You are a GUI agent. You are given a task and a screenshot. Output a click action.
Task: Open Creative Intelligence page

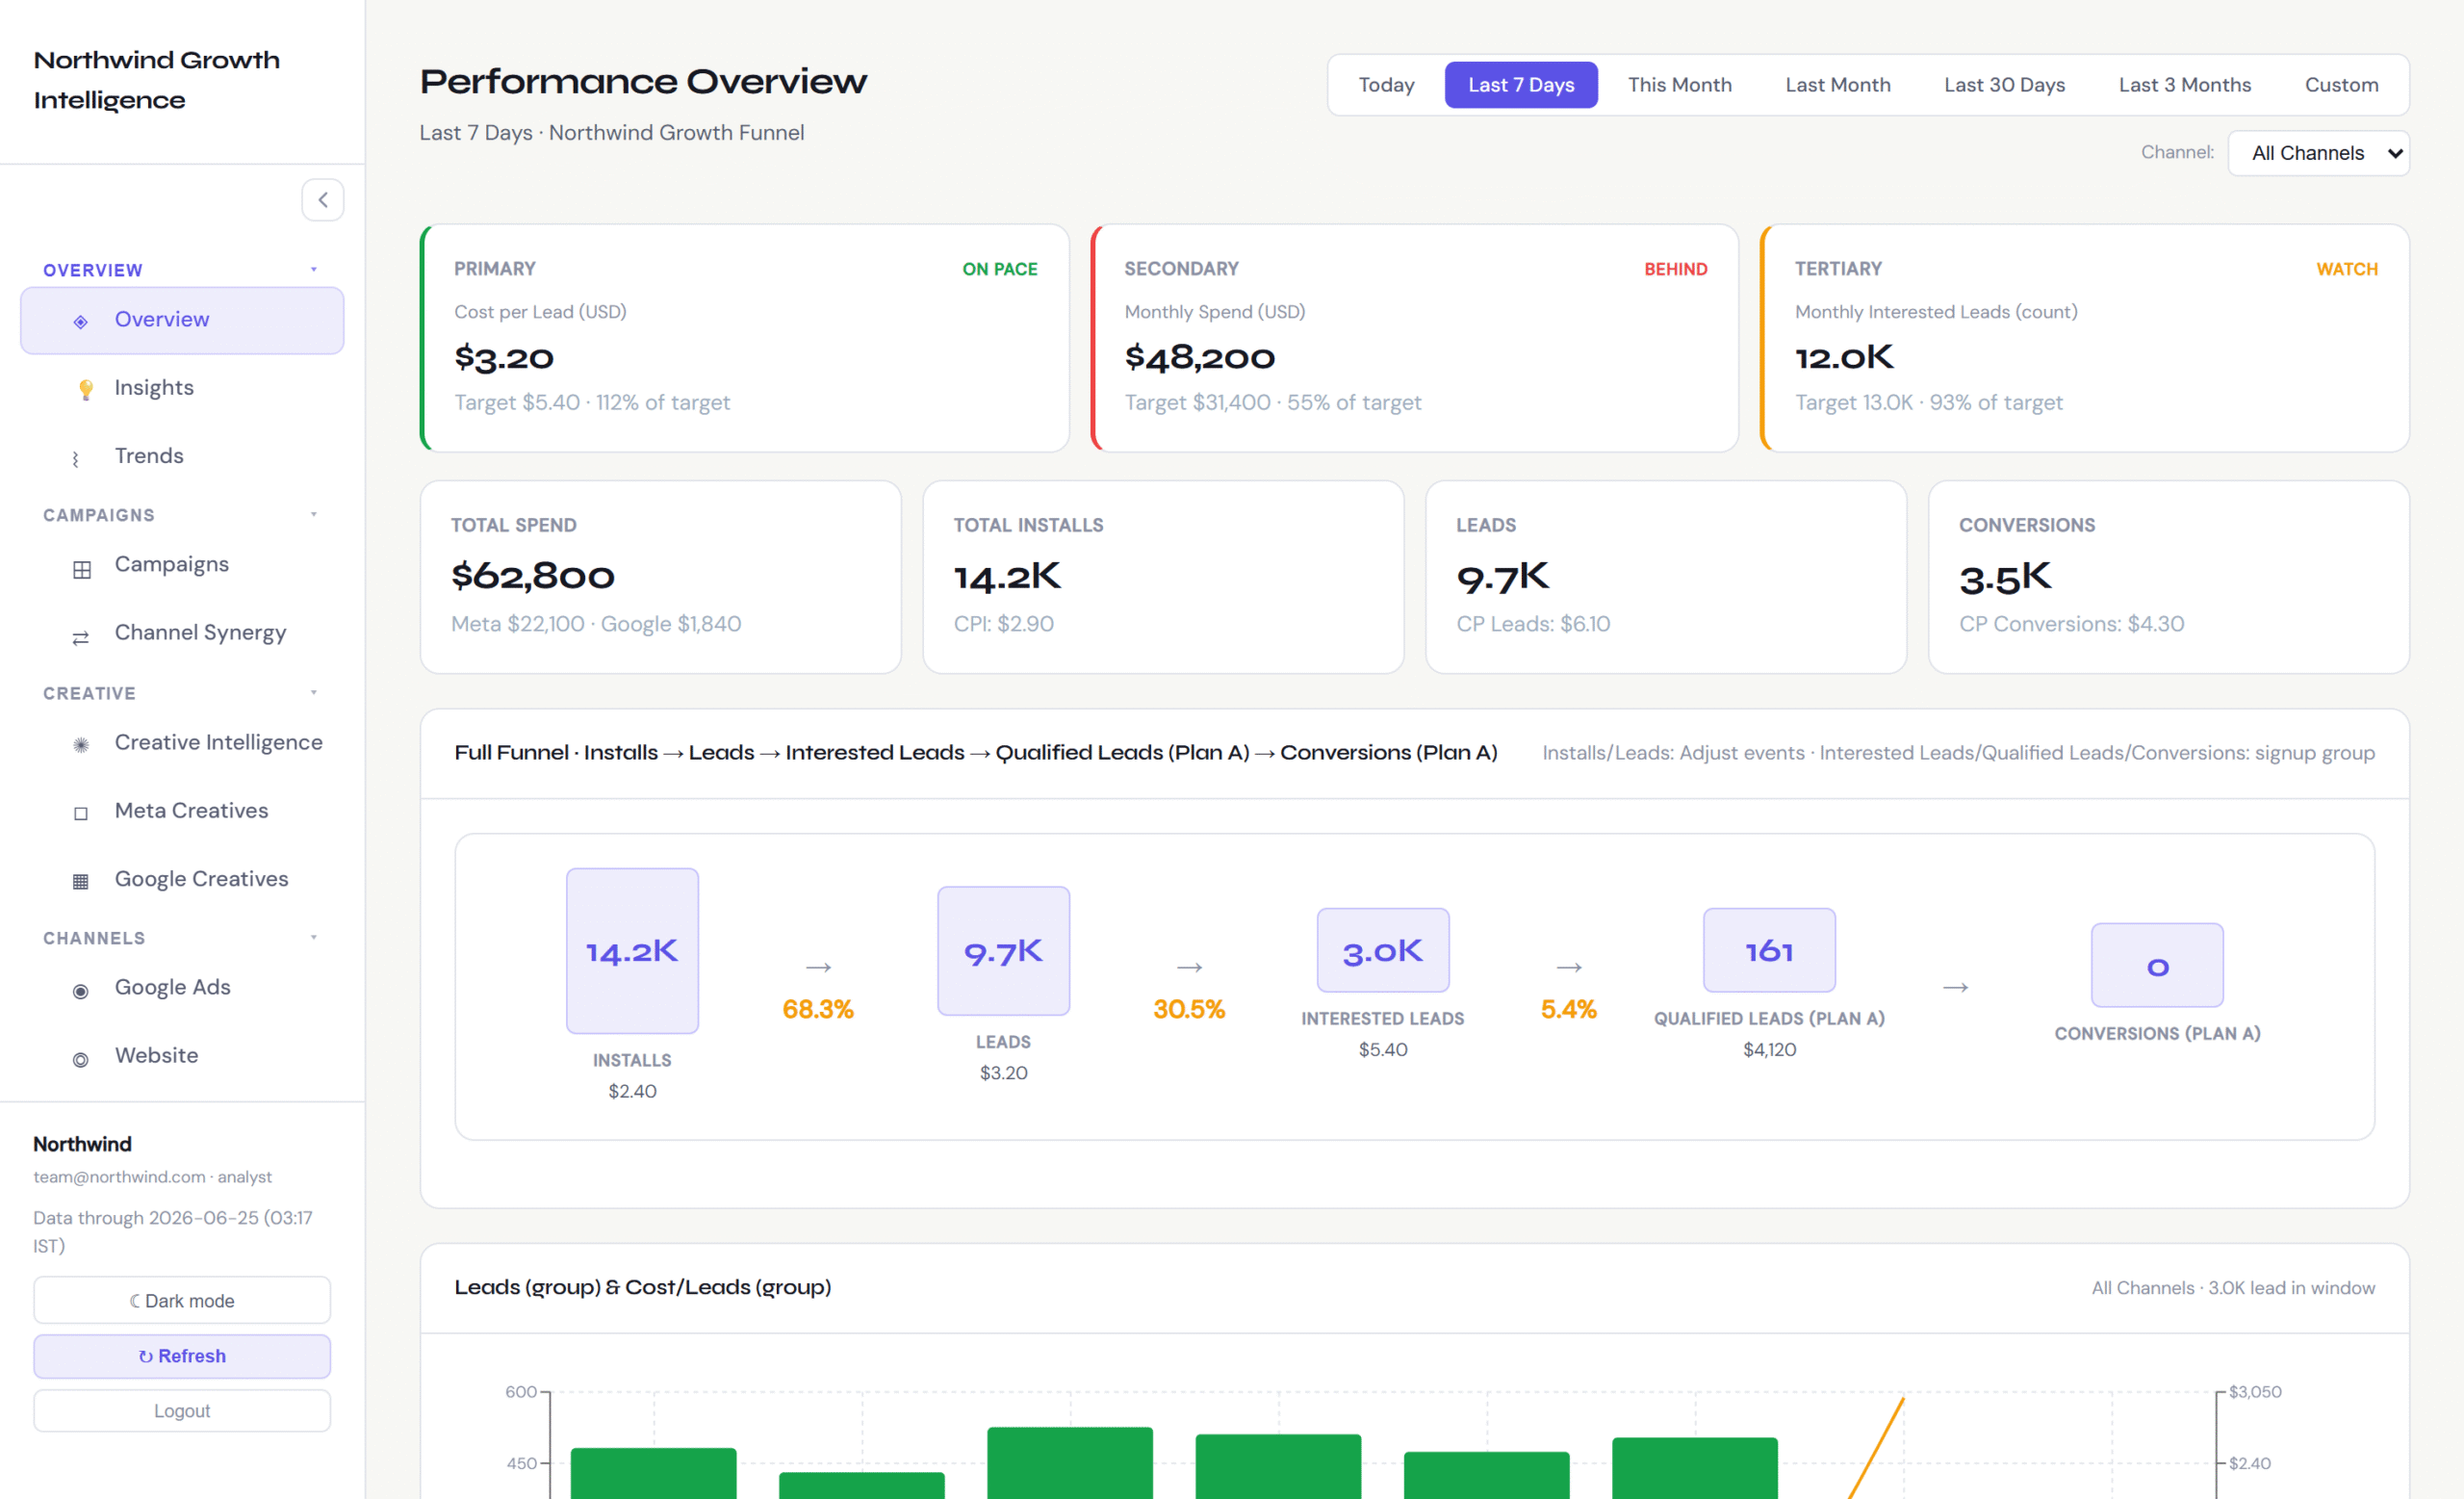coord(182,743)
